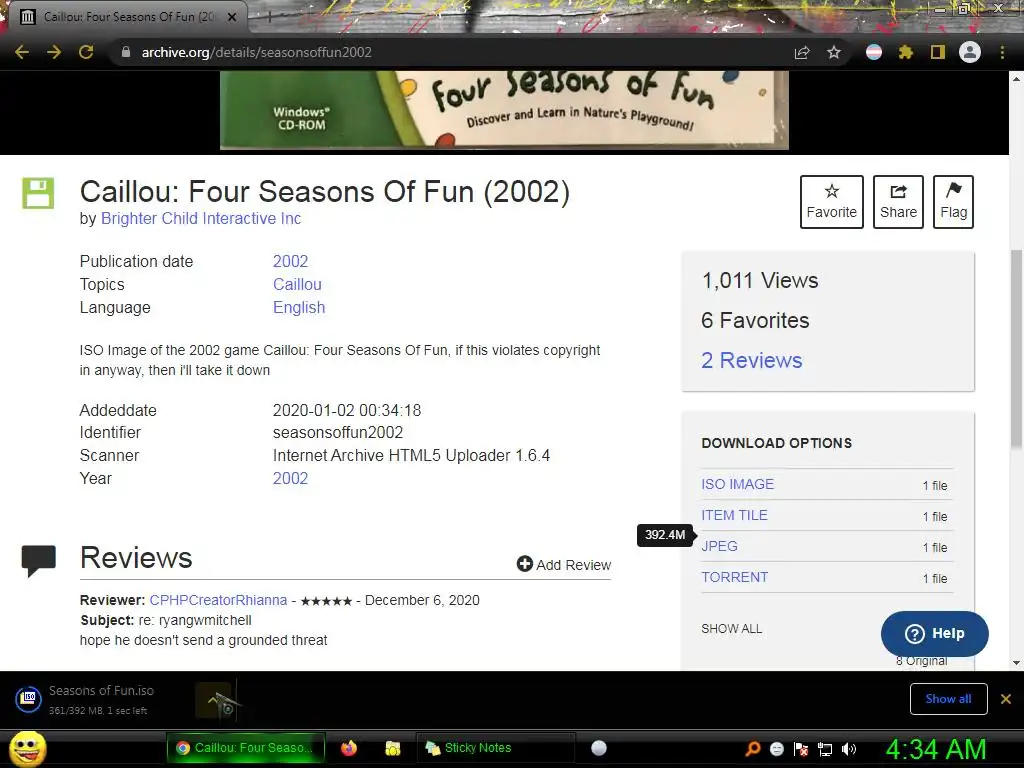View site information via the padlock icon
This screenshot has height=768, width=1024.
[x=126, y=52]
